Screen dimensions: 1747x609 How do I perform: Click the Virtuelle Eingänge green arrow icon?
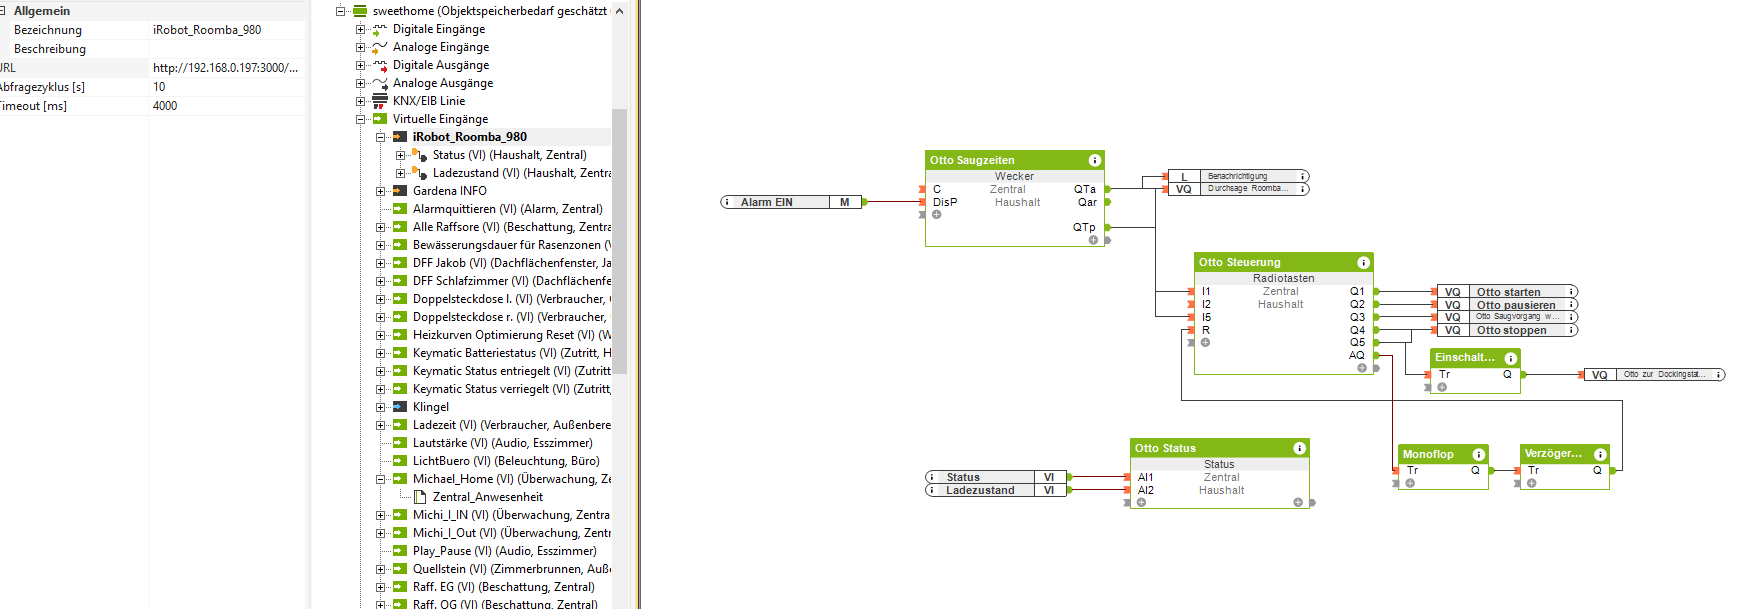[380, 119]
